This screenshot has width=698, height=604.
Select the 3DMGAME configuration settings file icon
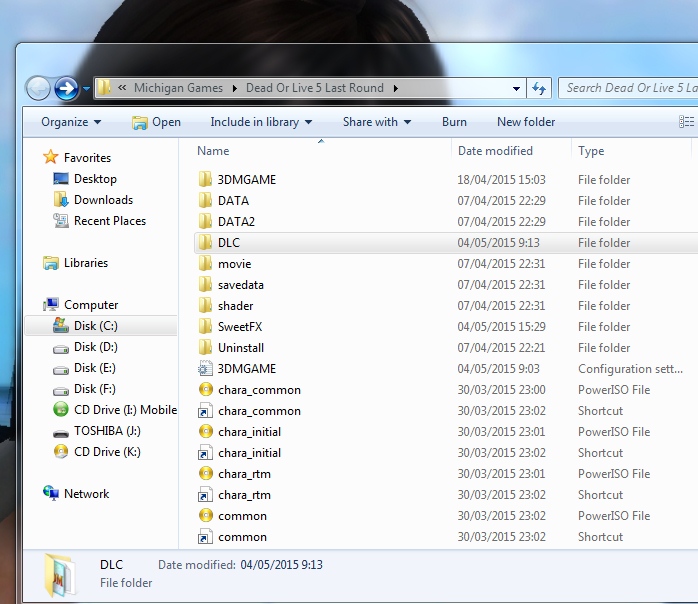click(205, 369)
